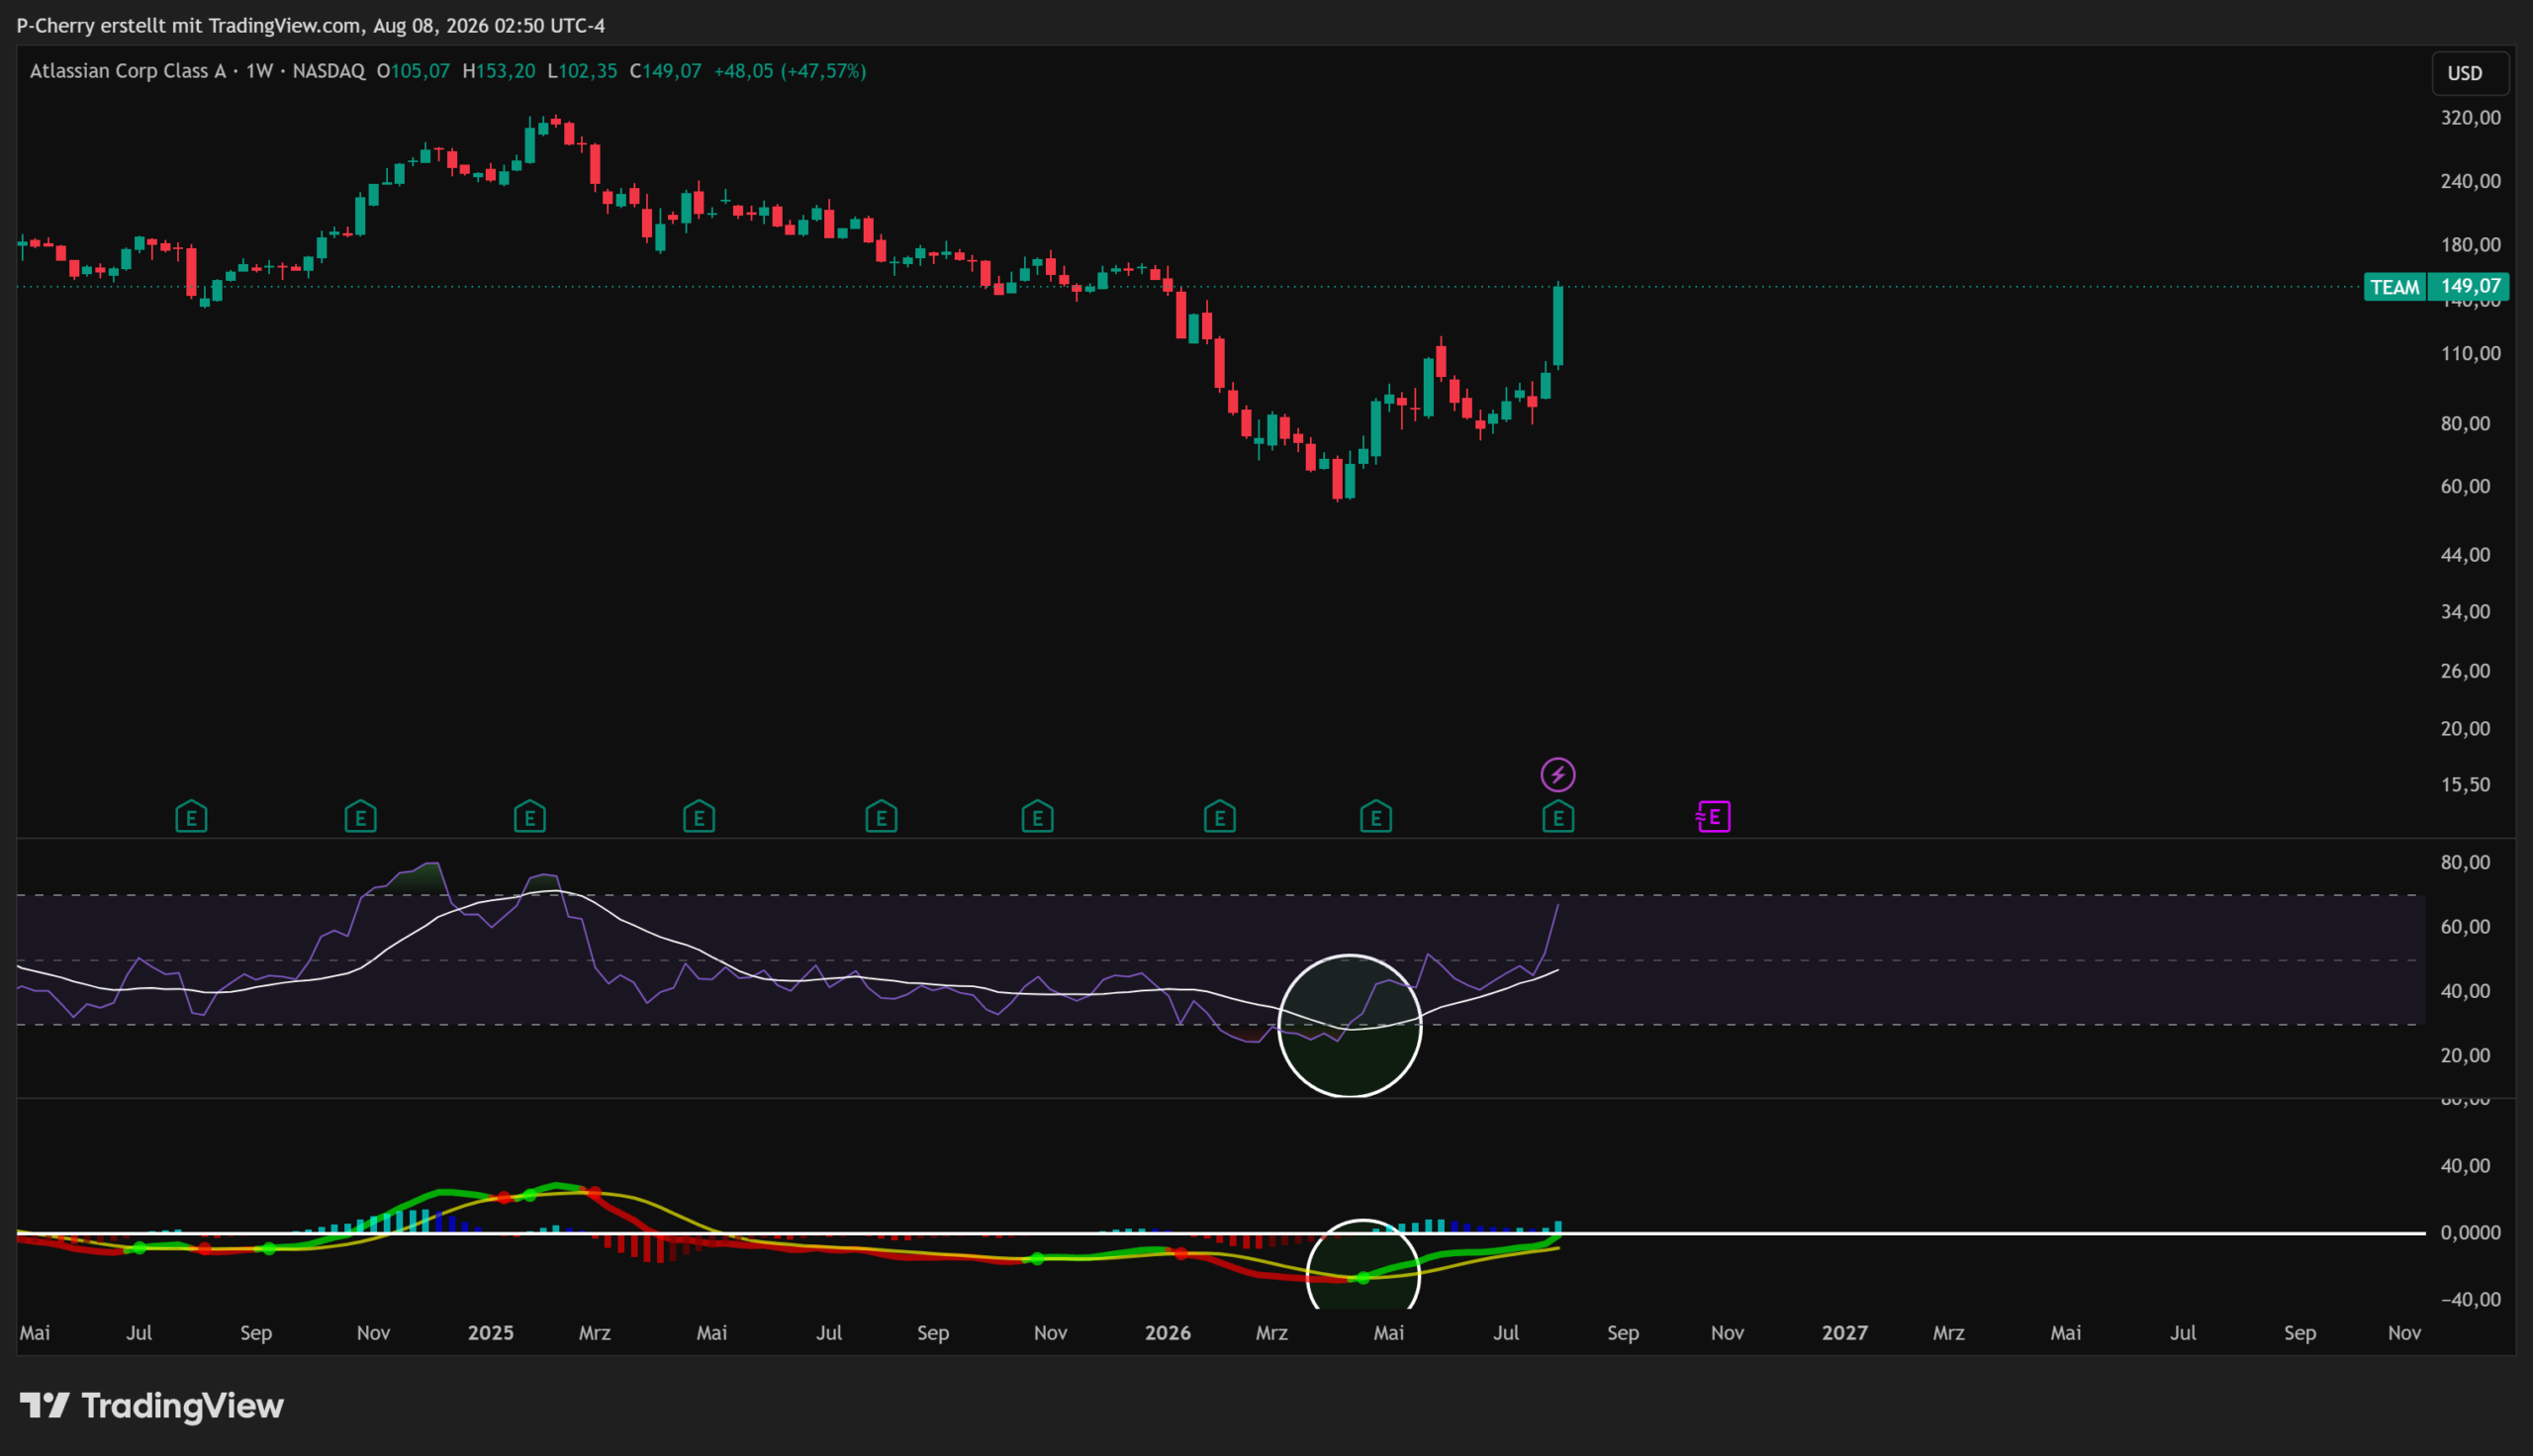This screenshot has height=1456, width=2533.
Task: Click the earnings marker just before Mai 2025
Action: [x=699, y=817]
